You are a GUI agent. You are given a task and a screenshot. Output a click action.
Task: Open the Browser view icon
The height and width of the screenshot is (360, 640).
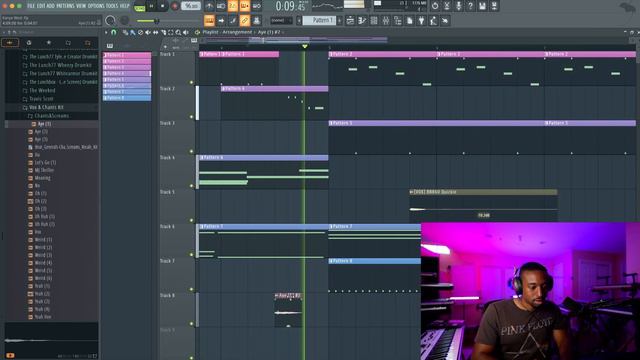[398, 20]
